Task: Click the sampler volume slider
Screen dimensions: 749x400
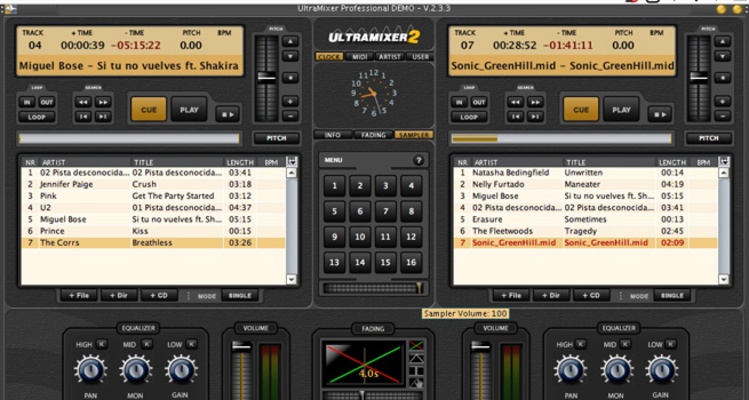Action: (373, 288)
